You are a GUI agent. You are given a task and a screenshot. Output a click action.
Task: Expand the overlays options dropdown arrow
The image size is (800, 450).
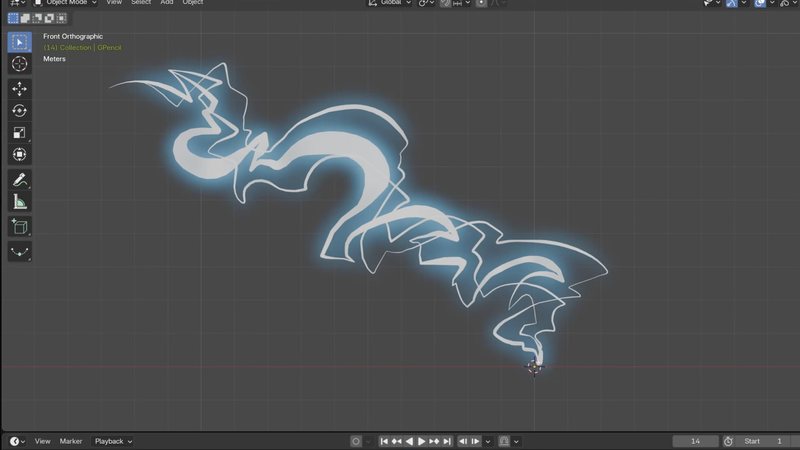coord(772,3)
